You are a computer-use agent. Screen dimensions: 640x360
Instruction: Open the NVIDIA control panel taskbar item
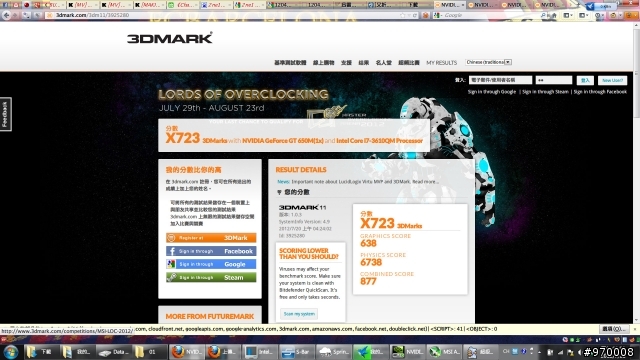coord(407,352)
